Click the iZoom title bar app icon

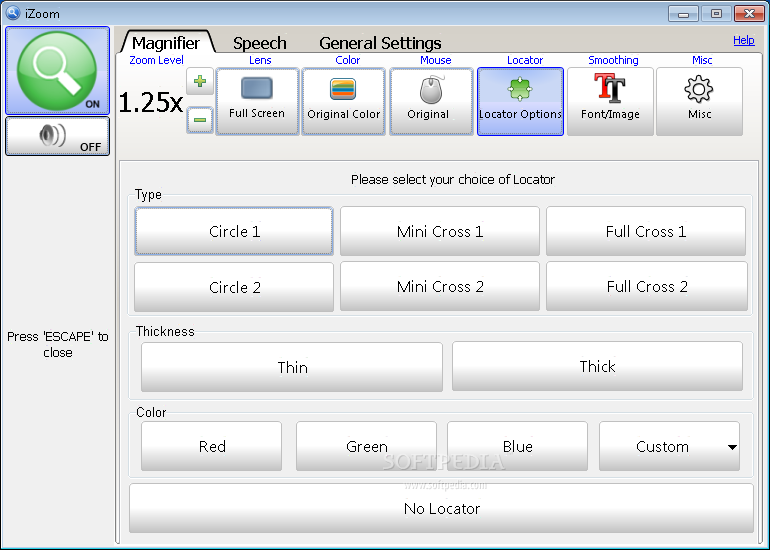[13, 13]
